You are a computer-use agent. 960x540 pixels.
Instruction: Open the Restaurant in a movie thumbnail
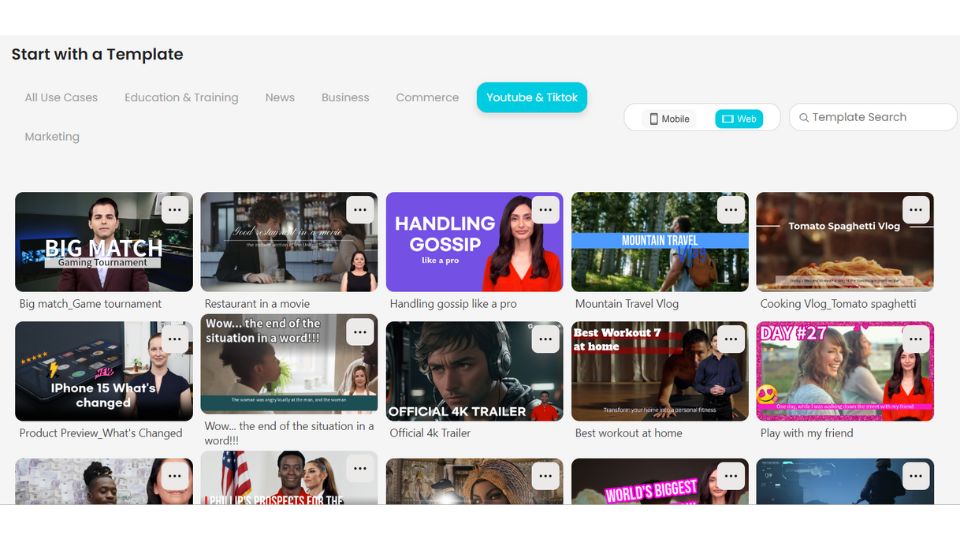coord(289,242)
